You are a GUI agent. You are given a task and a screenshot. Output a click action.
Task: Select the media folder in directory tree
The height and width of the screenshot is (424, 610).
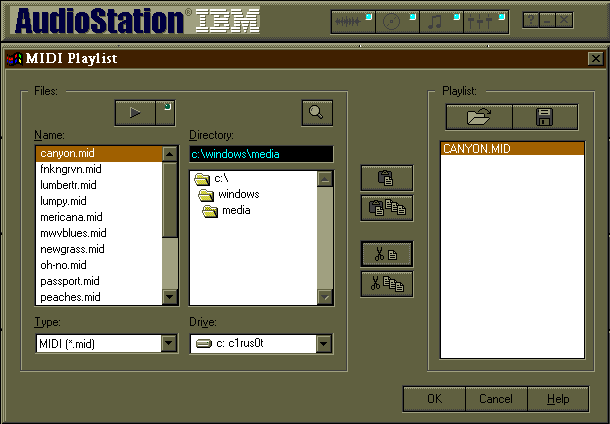coord(236,210)
